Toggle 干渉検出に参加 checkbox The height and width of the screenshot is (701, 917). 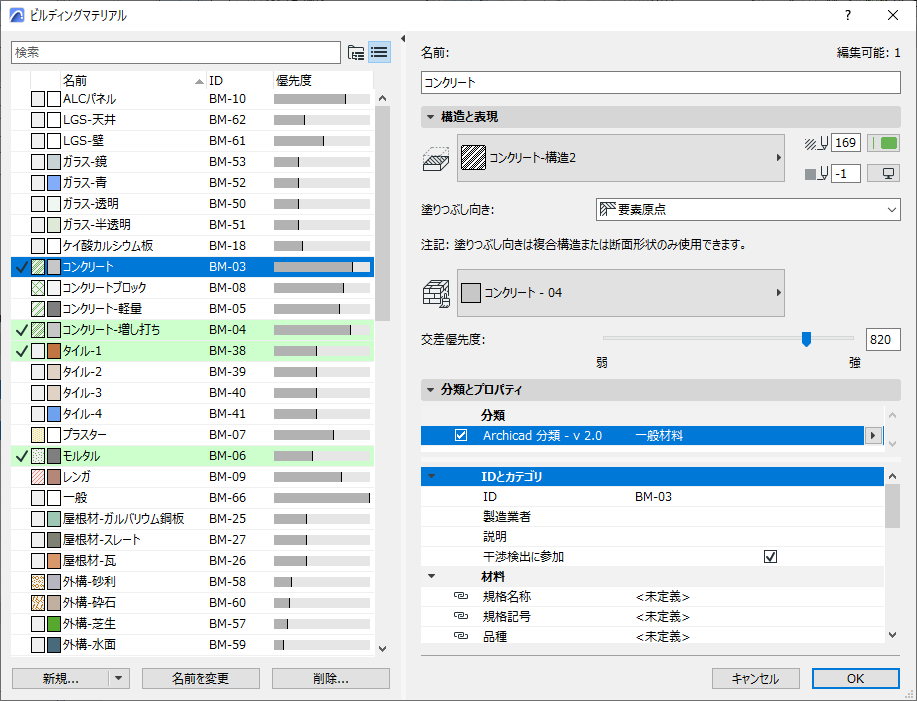point(770,557)
